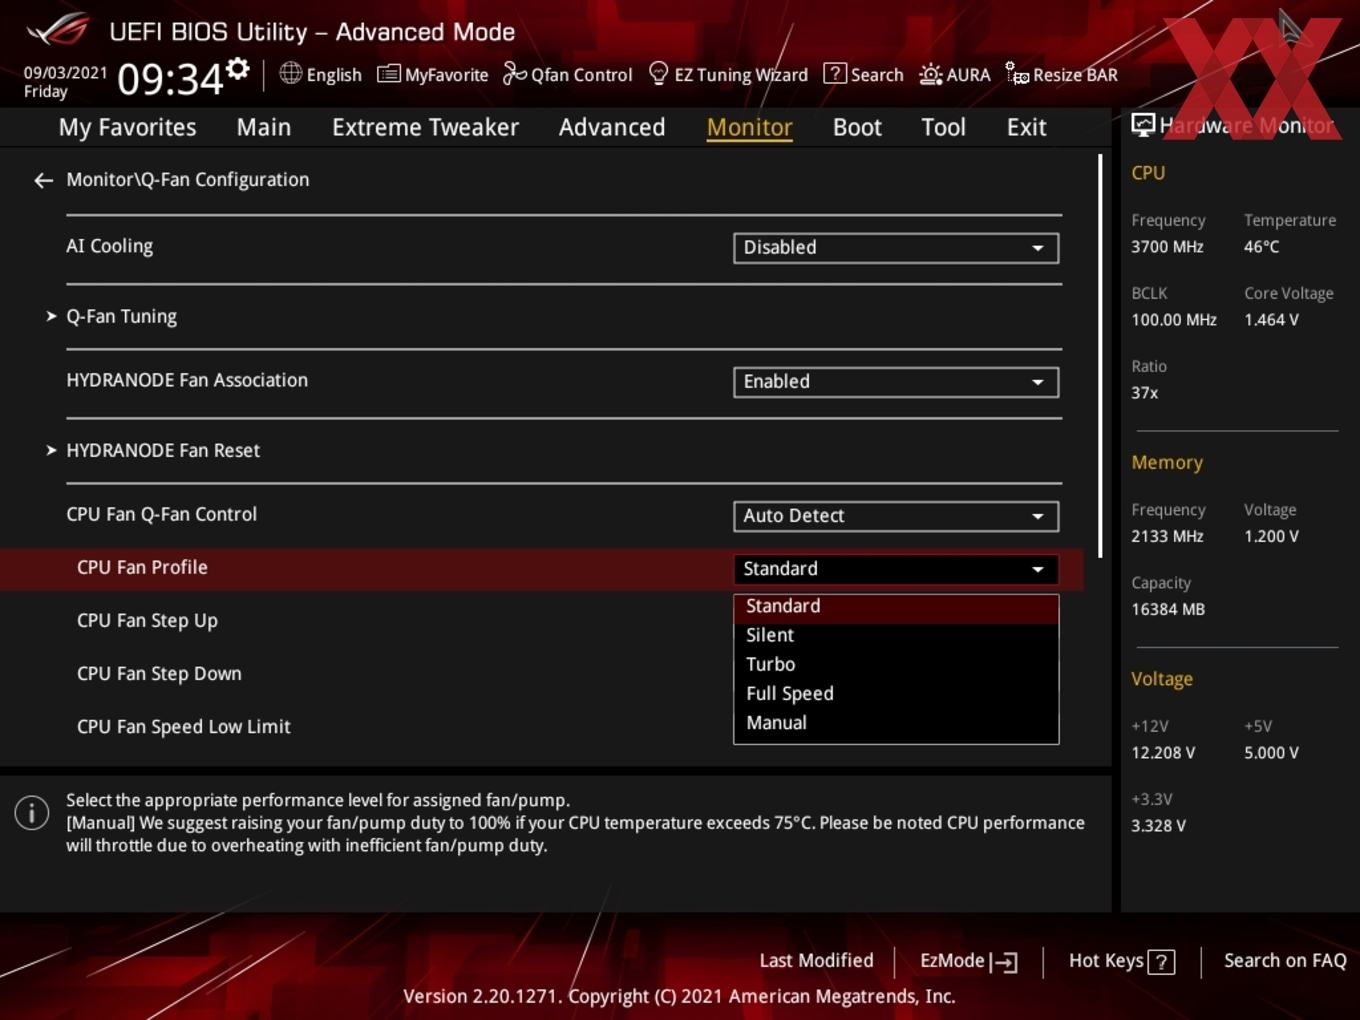1360x1020 pixels.
Task: Open Hot Keys help
Action: pyautogui.click(x=1121, y=961)
